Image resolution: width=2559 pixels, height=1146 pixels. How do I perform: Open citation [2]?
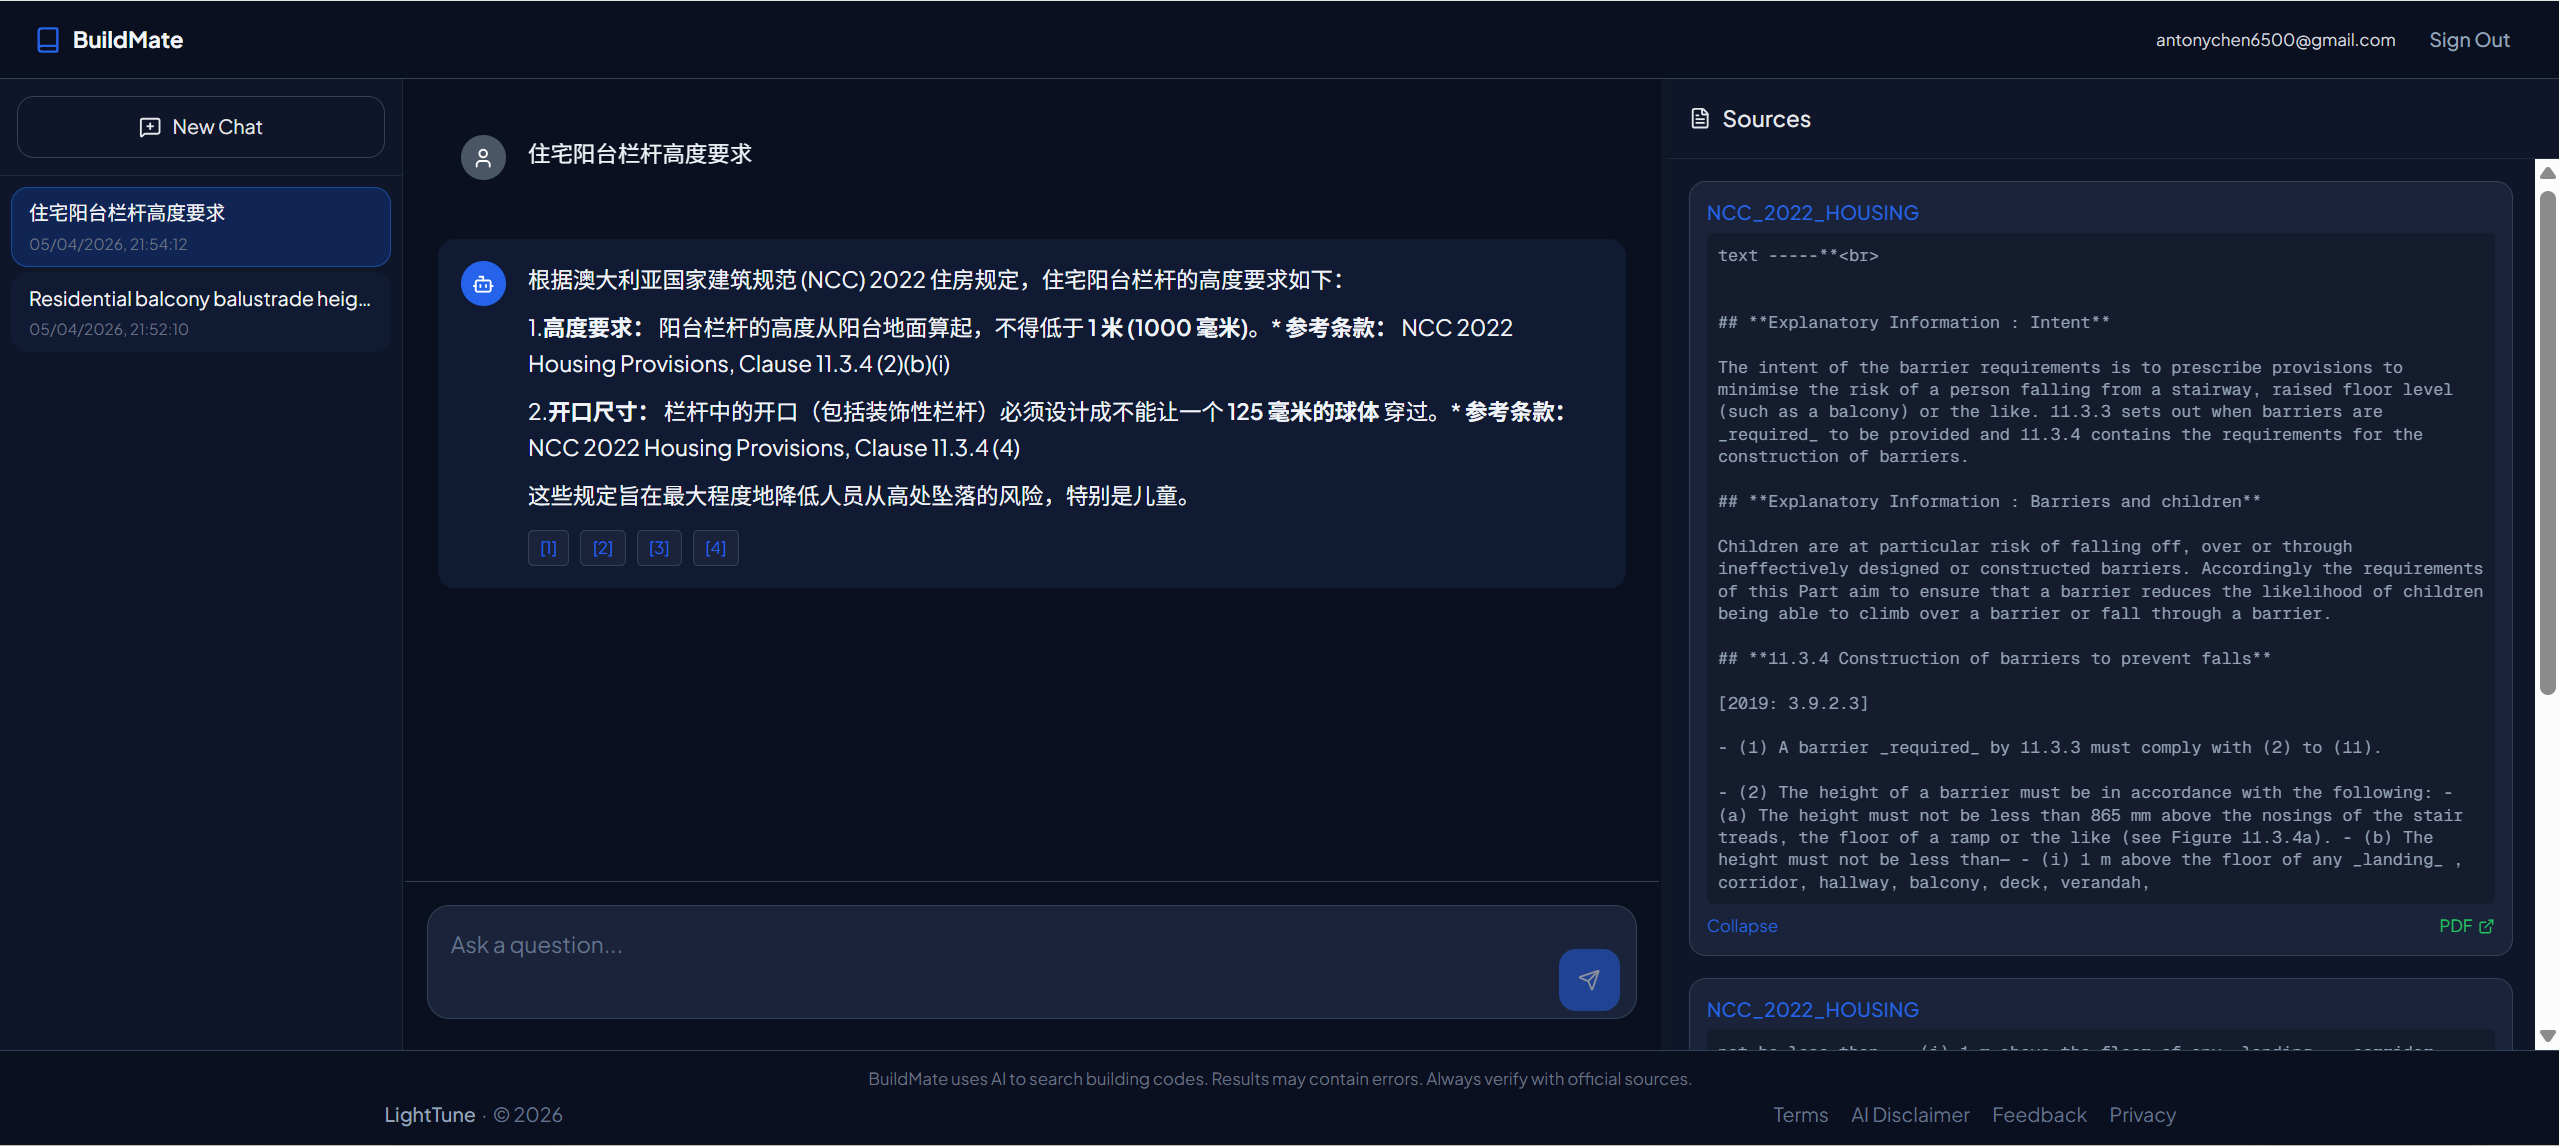(603, 548)
